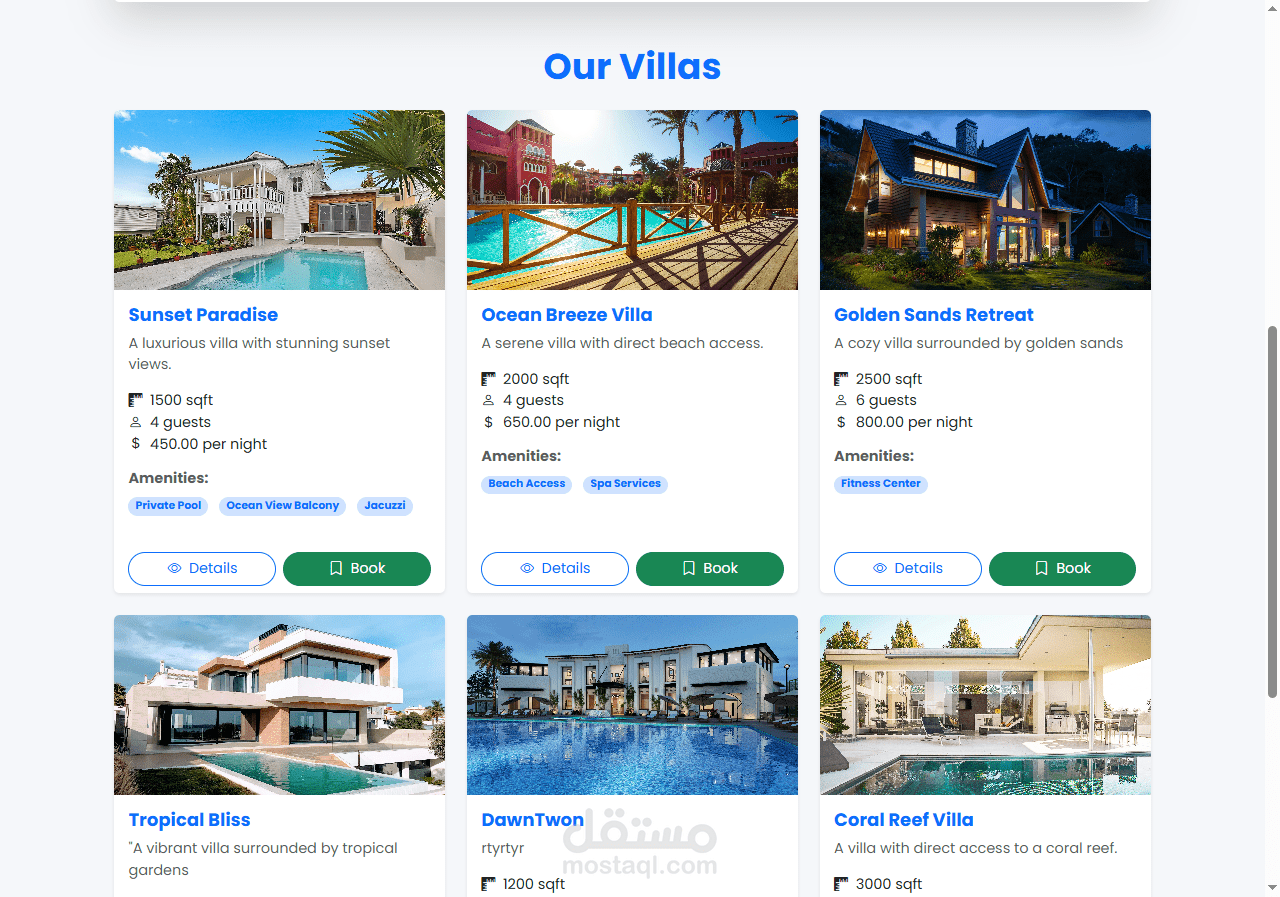The width and height of the screenshot is (1280, 897).
Task: View Details of Ocean Breeze Villa
Action: pos(555,568)
